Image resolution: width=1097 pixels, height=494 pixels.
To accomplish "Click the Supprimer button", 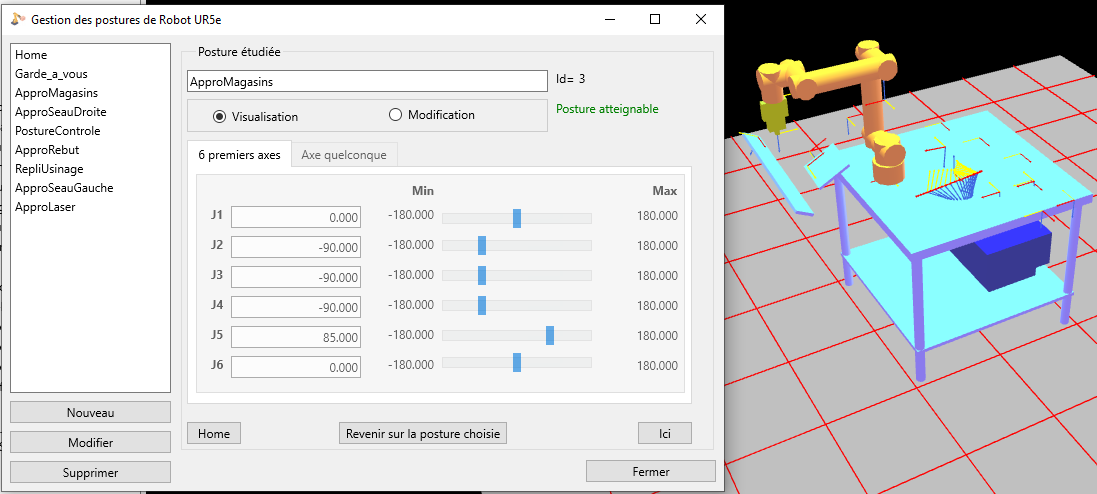I will [x=90, y=473].
